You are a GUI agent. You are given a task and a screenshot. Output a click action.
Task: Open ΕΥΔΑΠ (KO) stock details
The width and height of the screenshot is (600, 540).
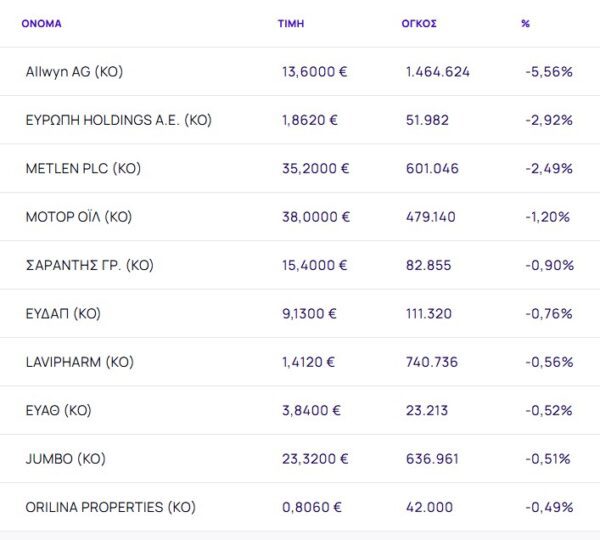pyautogui.click(x=63, y=314)
